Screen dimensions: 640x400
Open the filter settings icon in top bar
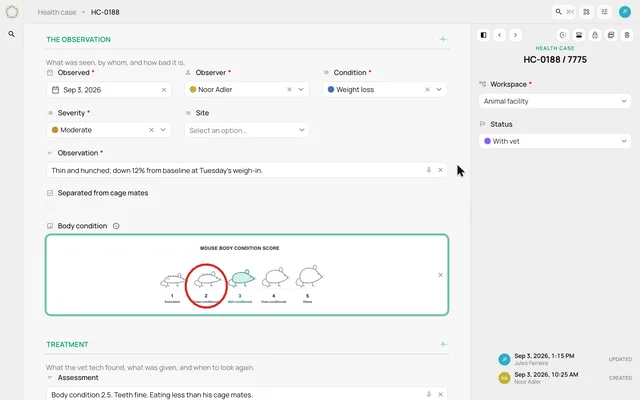click(604, 12)
